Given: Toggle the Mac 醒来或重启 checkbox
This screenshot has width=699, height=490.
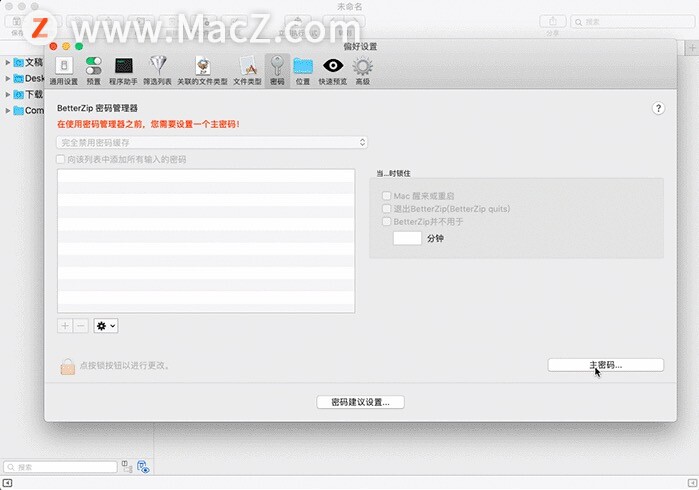Looking at the screenshot, I should (387, 196).
